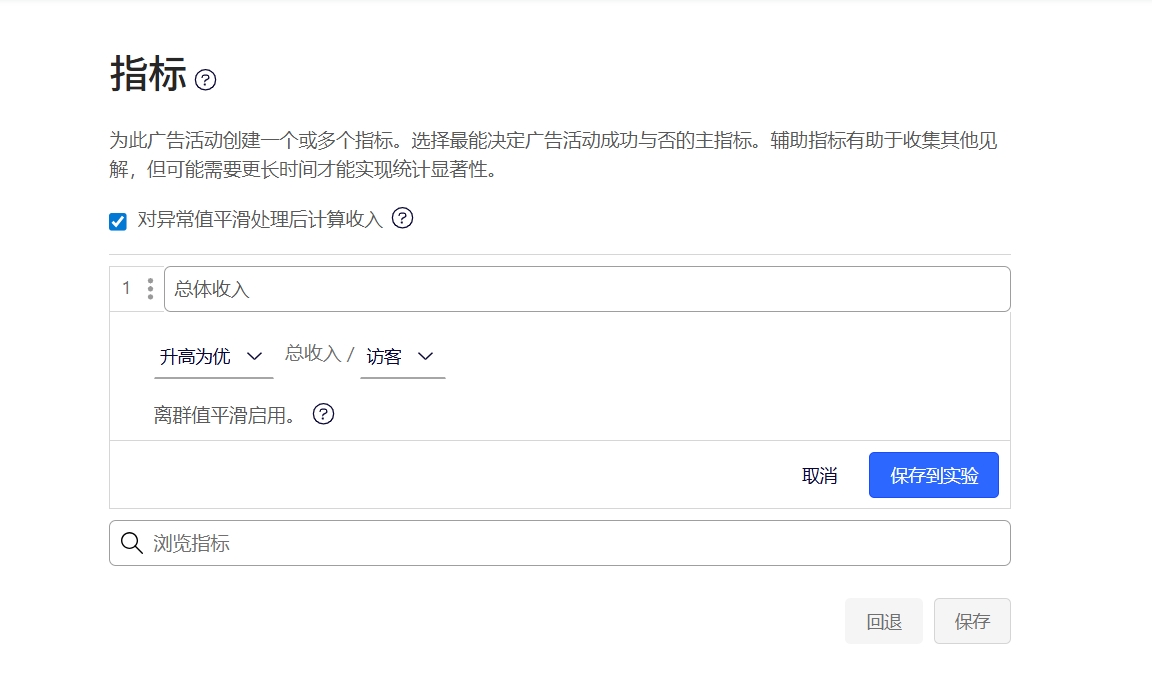The width and height of the screenshot is (1152, 681).
Task: Click the chevron arrow beside 访客
Action: [x=426, y=356]
